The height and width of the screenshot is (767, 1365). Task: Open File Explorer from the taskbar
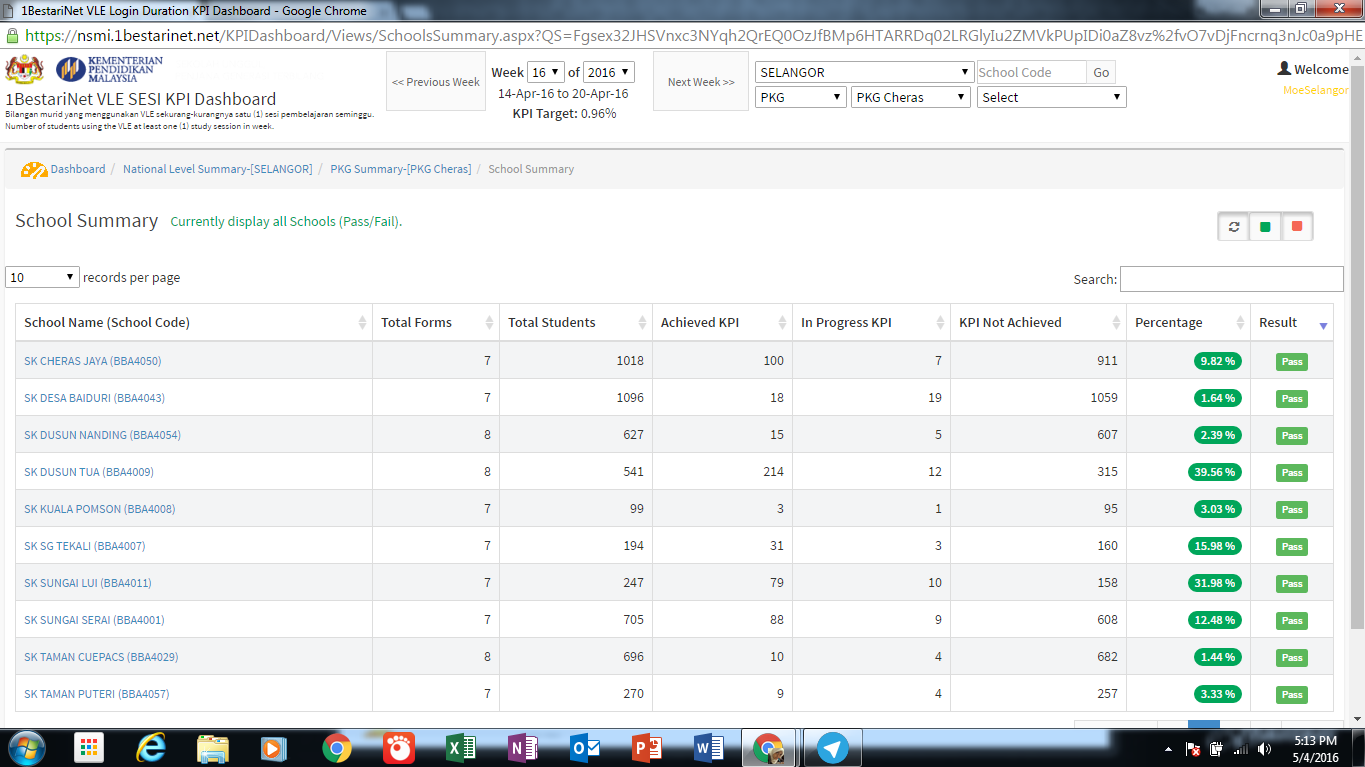coord(213,748)
